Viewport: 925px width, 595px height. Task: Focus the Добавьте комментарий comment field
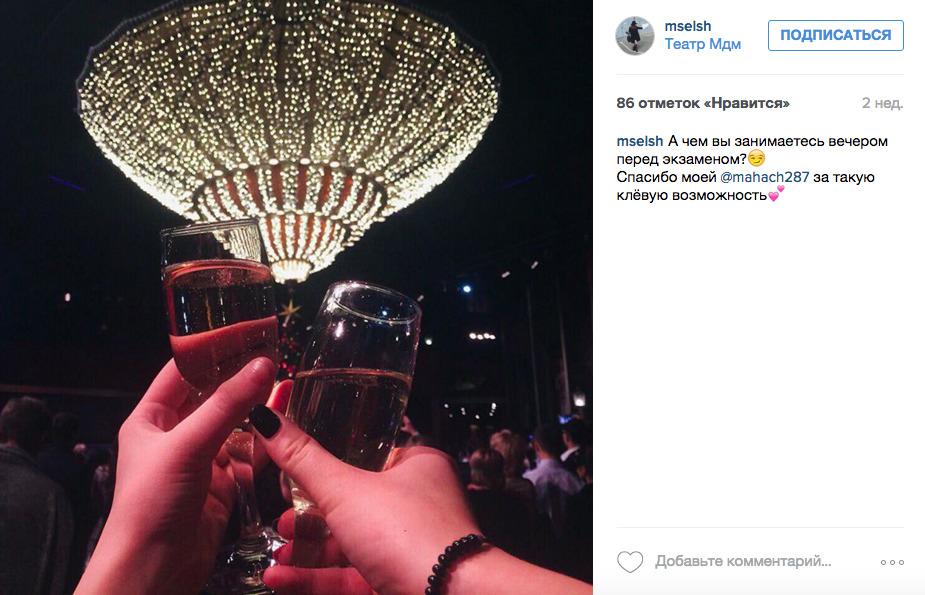point(743,561)
